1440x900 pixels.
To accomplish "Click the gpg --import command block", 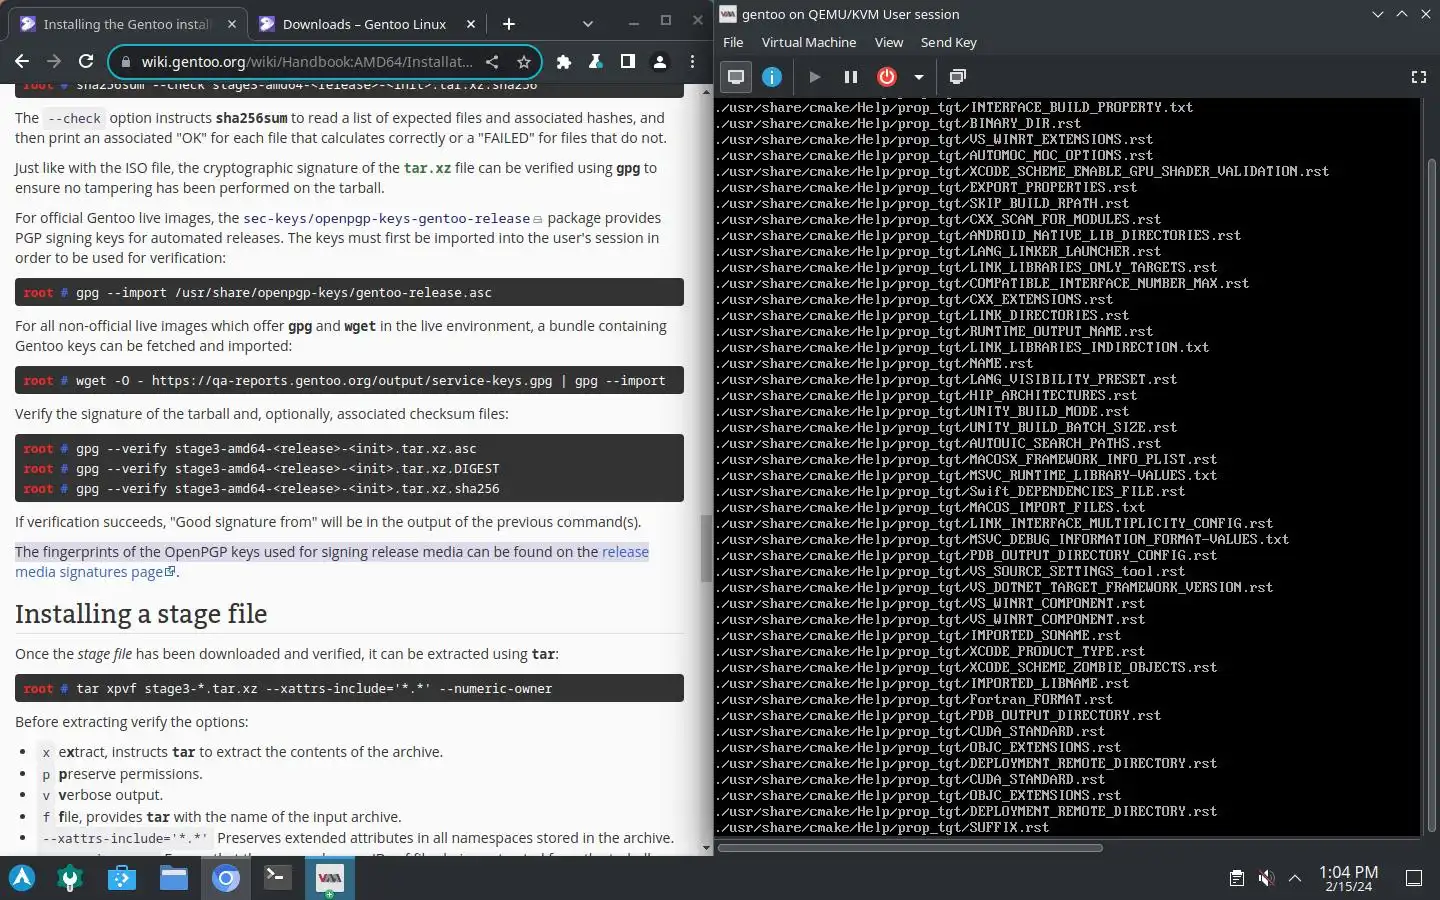I will coord(349,292).
